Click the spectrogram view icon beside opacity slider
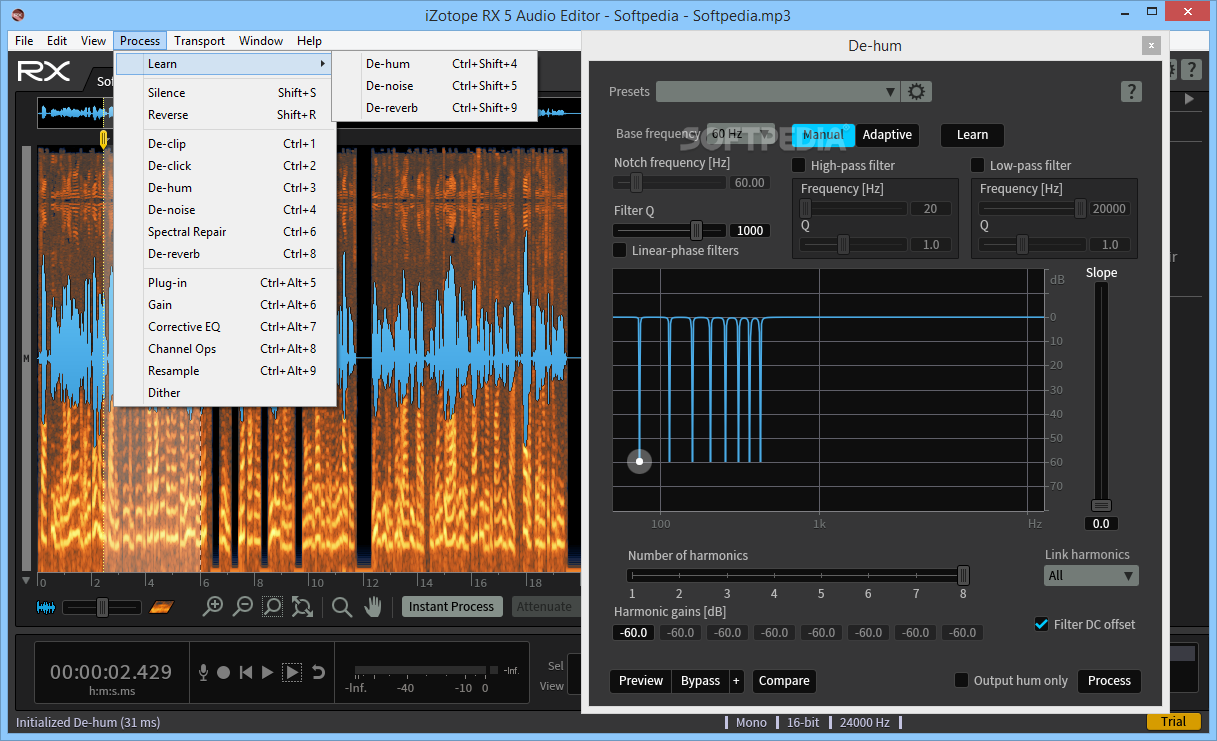 pos(161,607)
